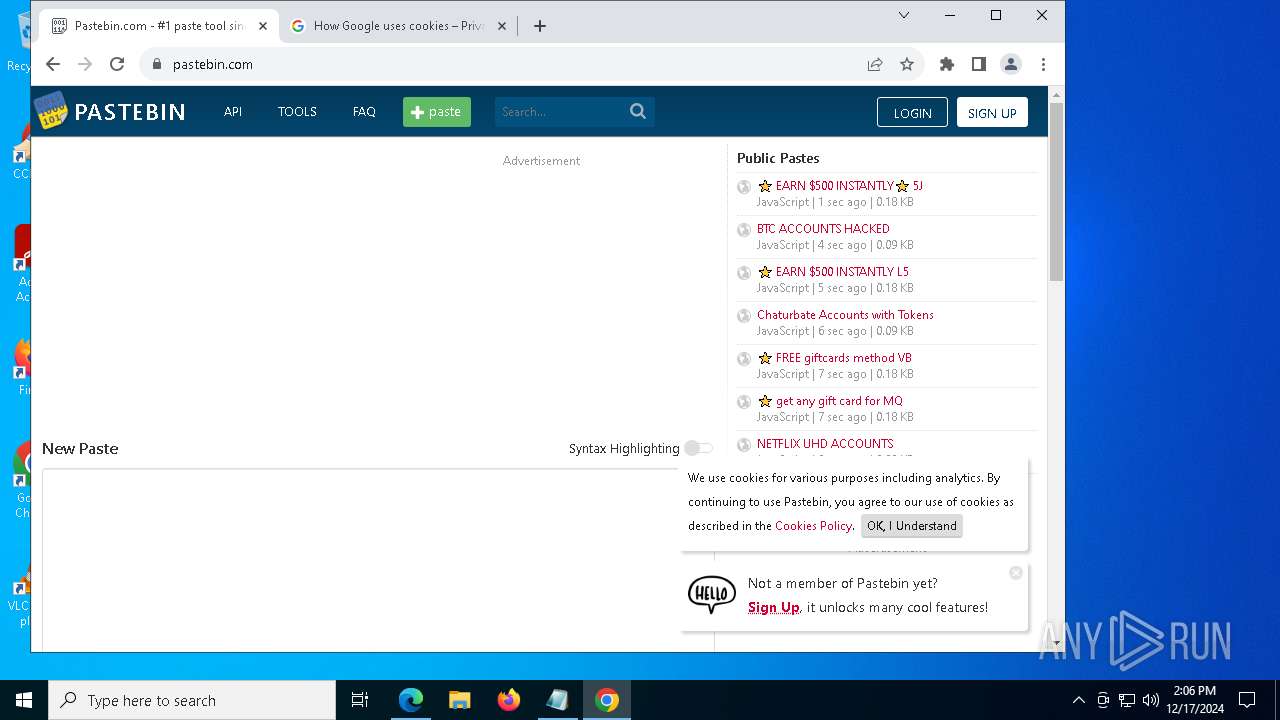
Task: Click the Chrome icon in taskbar
Action: click(607, 700)
